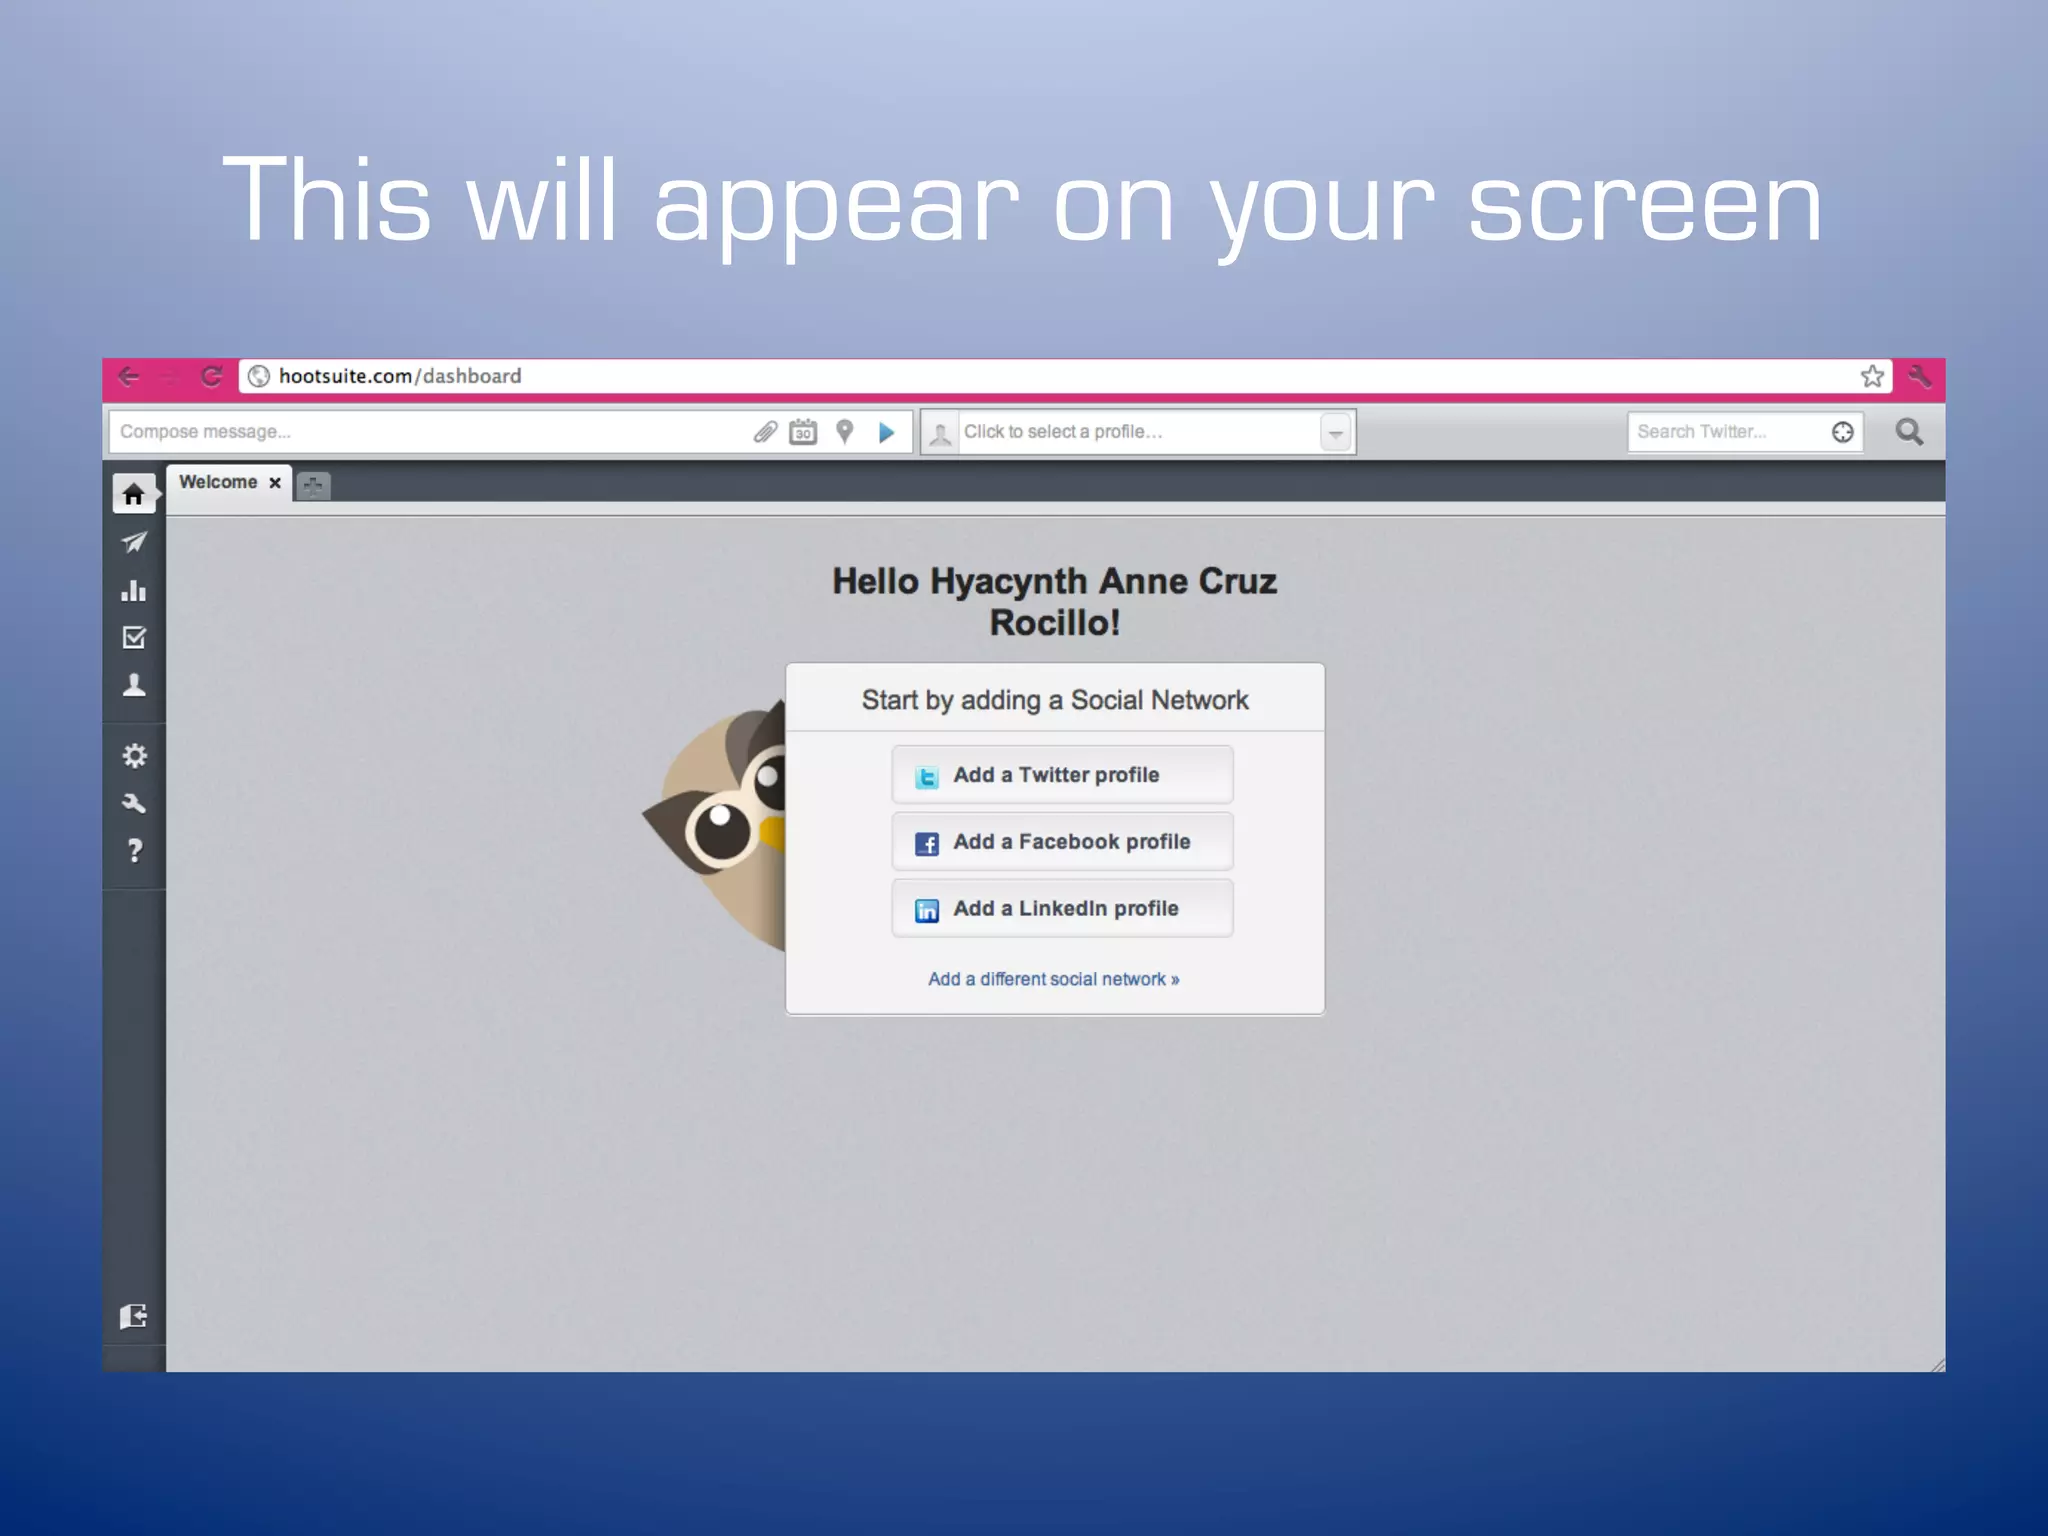The width and height of the screenshot is (2048, 1536).
Task: Reload the hootsuite dashboard page
Action: [x=211, y=376]
